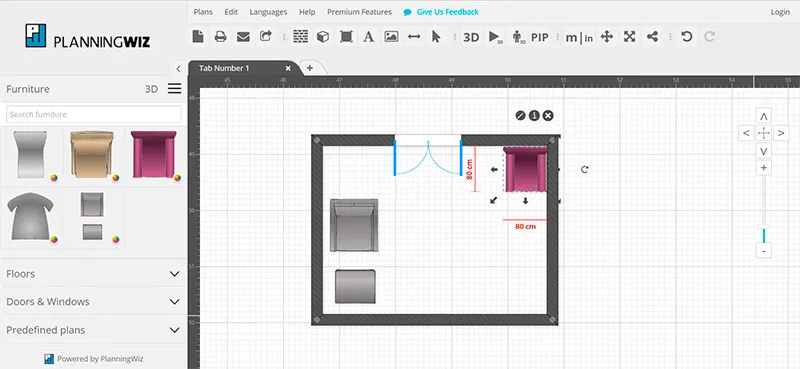This screenshot has width=800, height=369.
Task: Expand the Predefined plans section
Action: click(93, 330)
